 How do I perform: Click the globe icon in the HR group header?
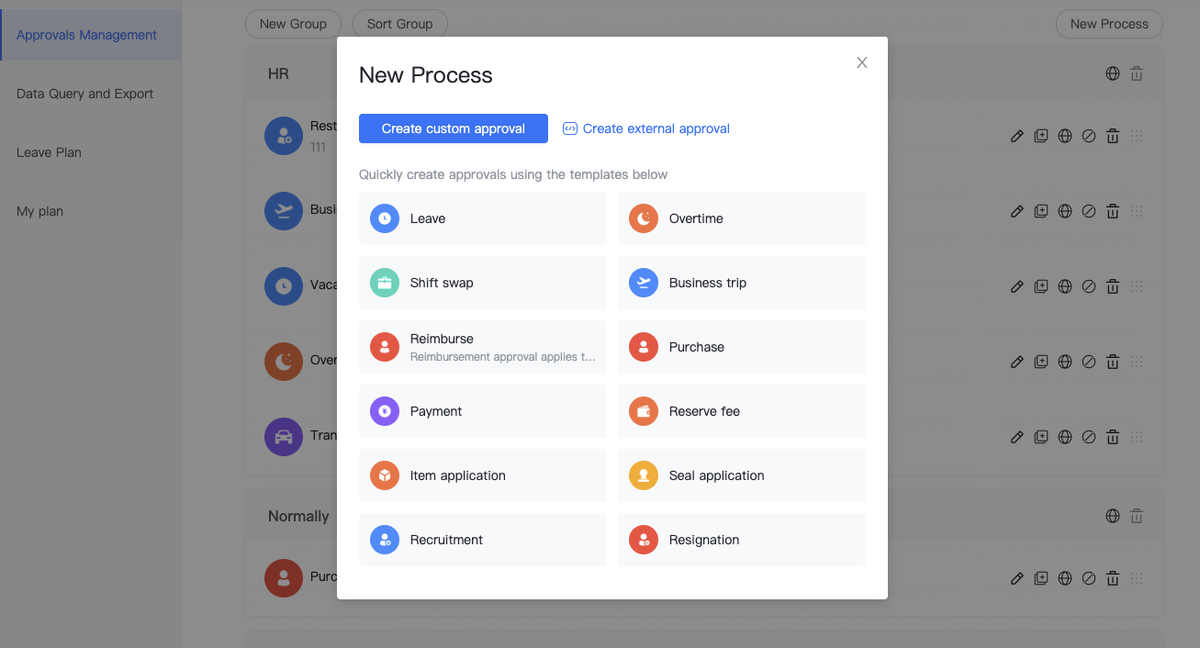tap(1112, 73)
